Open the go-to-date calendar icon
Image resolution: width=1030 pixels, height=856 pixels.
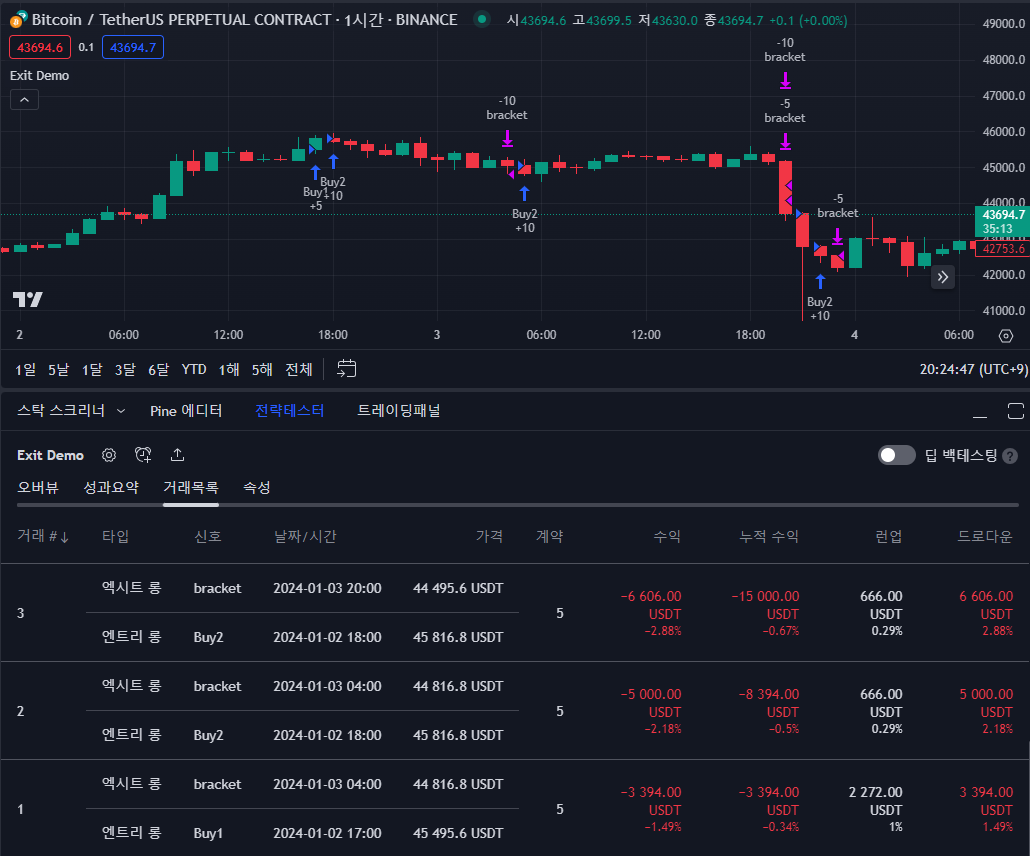pos(347,369)
